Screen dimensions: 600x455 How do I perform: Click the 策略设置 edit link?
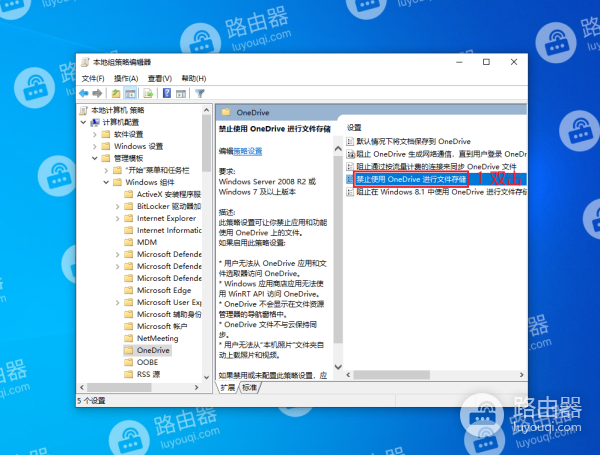pyautogui.click(x=248, y=151)
